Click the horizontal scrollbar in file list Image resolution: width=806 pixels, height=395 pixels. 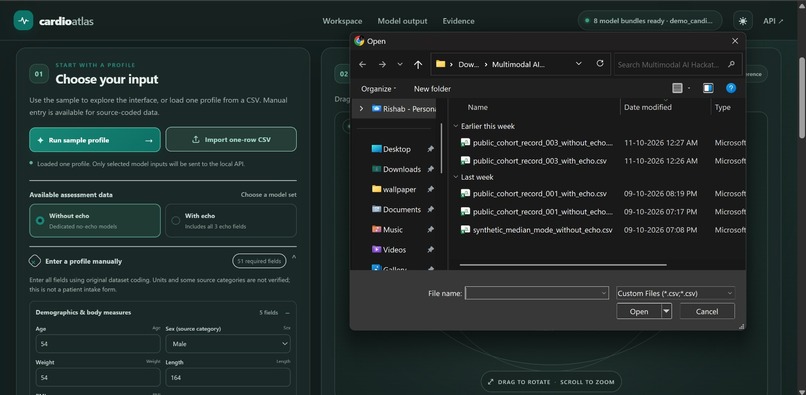563,265
